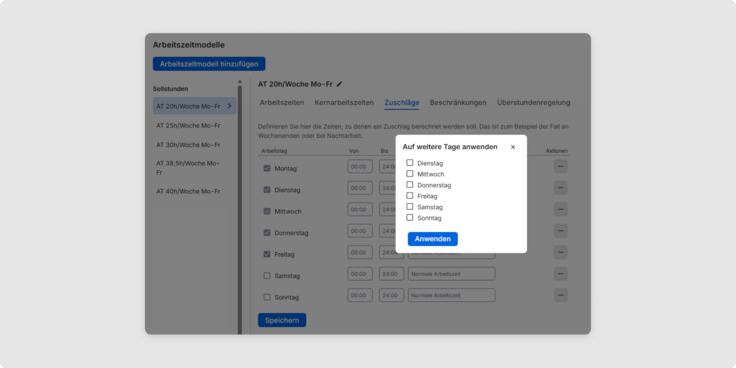This screenshot has height=368, width=736.
Task: Click the Bis time field for Sonntag
Action: pos(391,295)
